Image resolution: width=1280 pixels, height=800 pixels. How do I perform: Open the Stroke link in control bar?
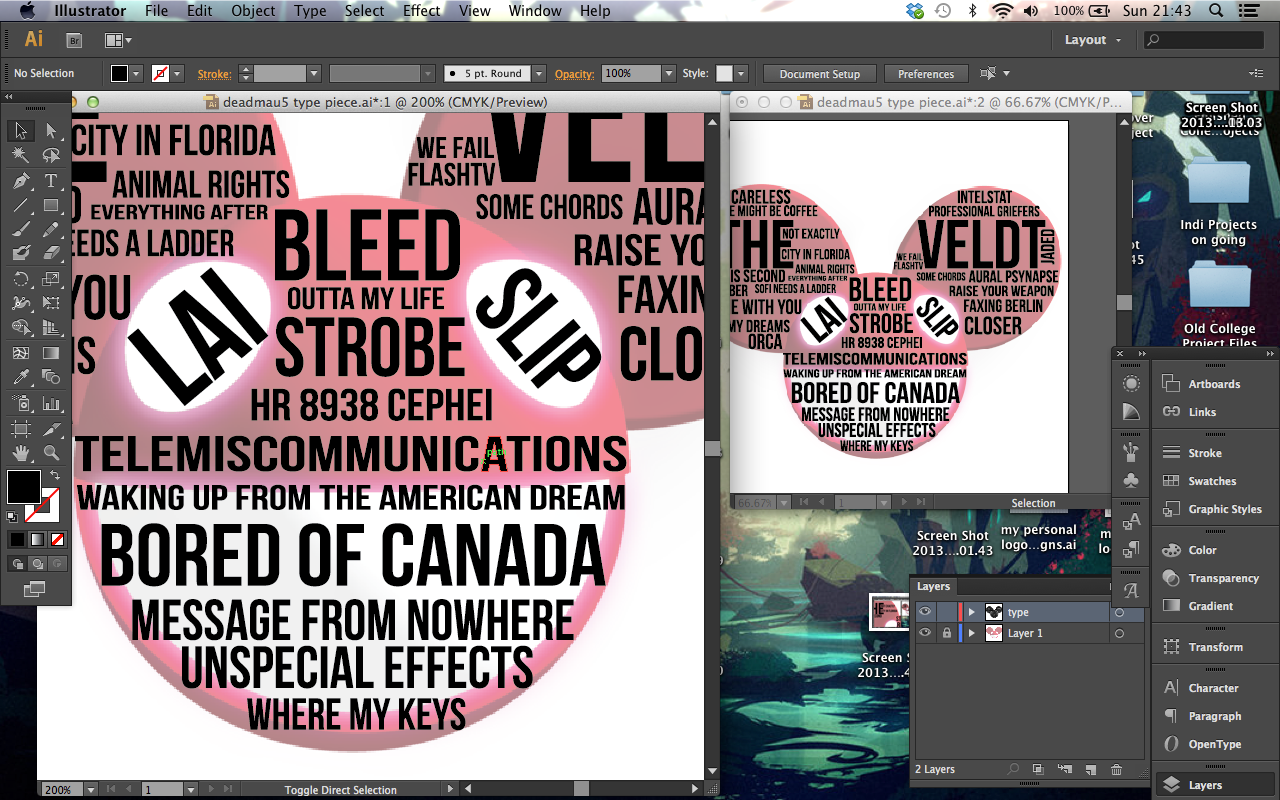tap(214, 74)
